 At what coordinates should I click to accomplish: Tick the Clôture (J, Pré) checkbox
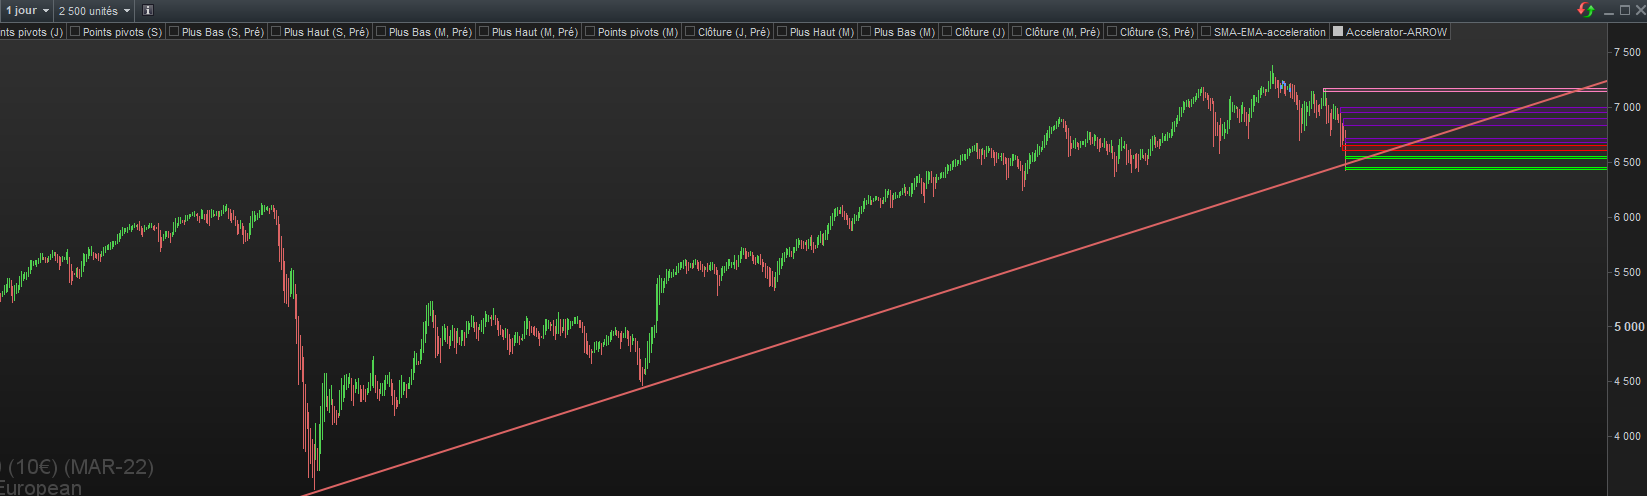tap(690, 32)
